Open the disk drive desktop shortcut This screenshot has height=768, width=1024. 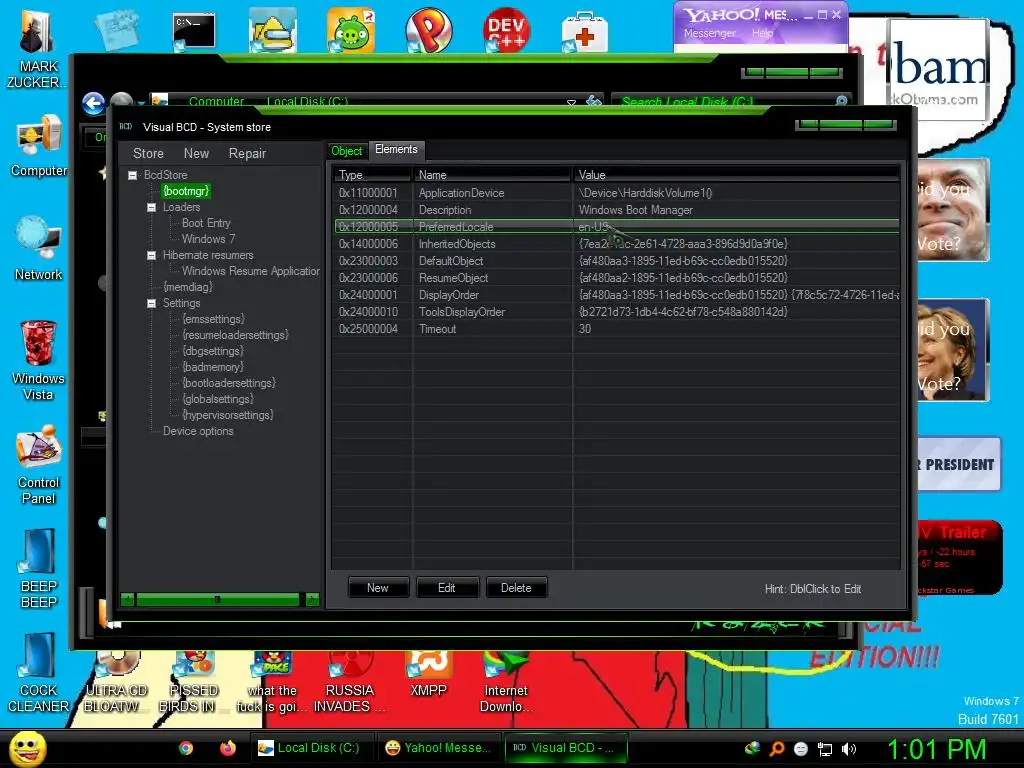pyautogui.click(x=272, y=31)
